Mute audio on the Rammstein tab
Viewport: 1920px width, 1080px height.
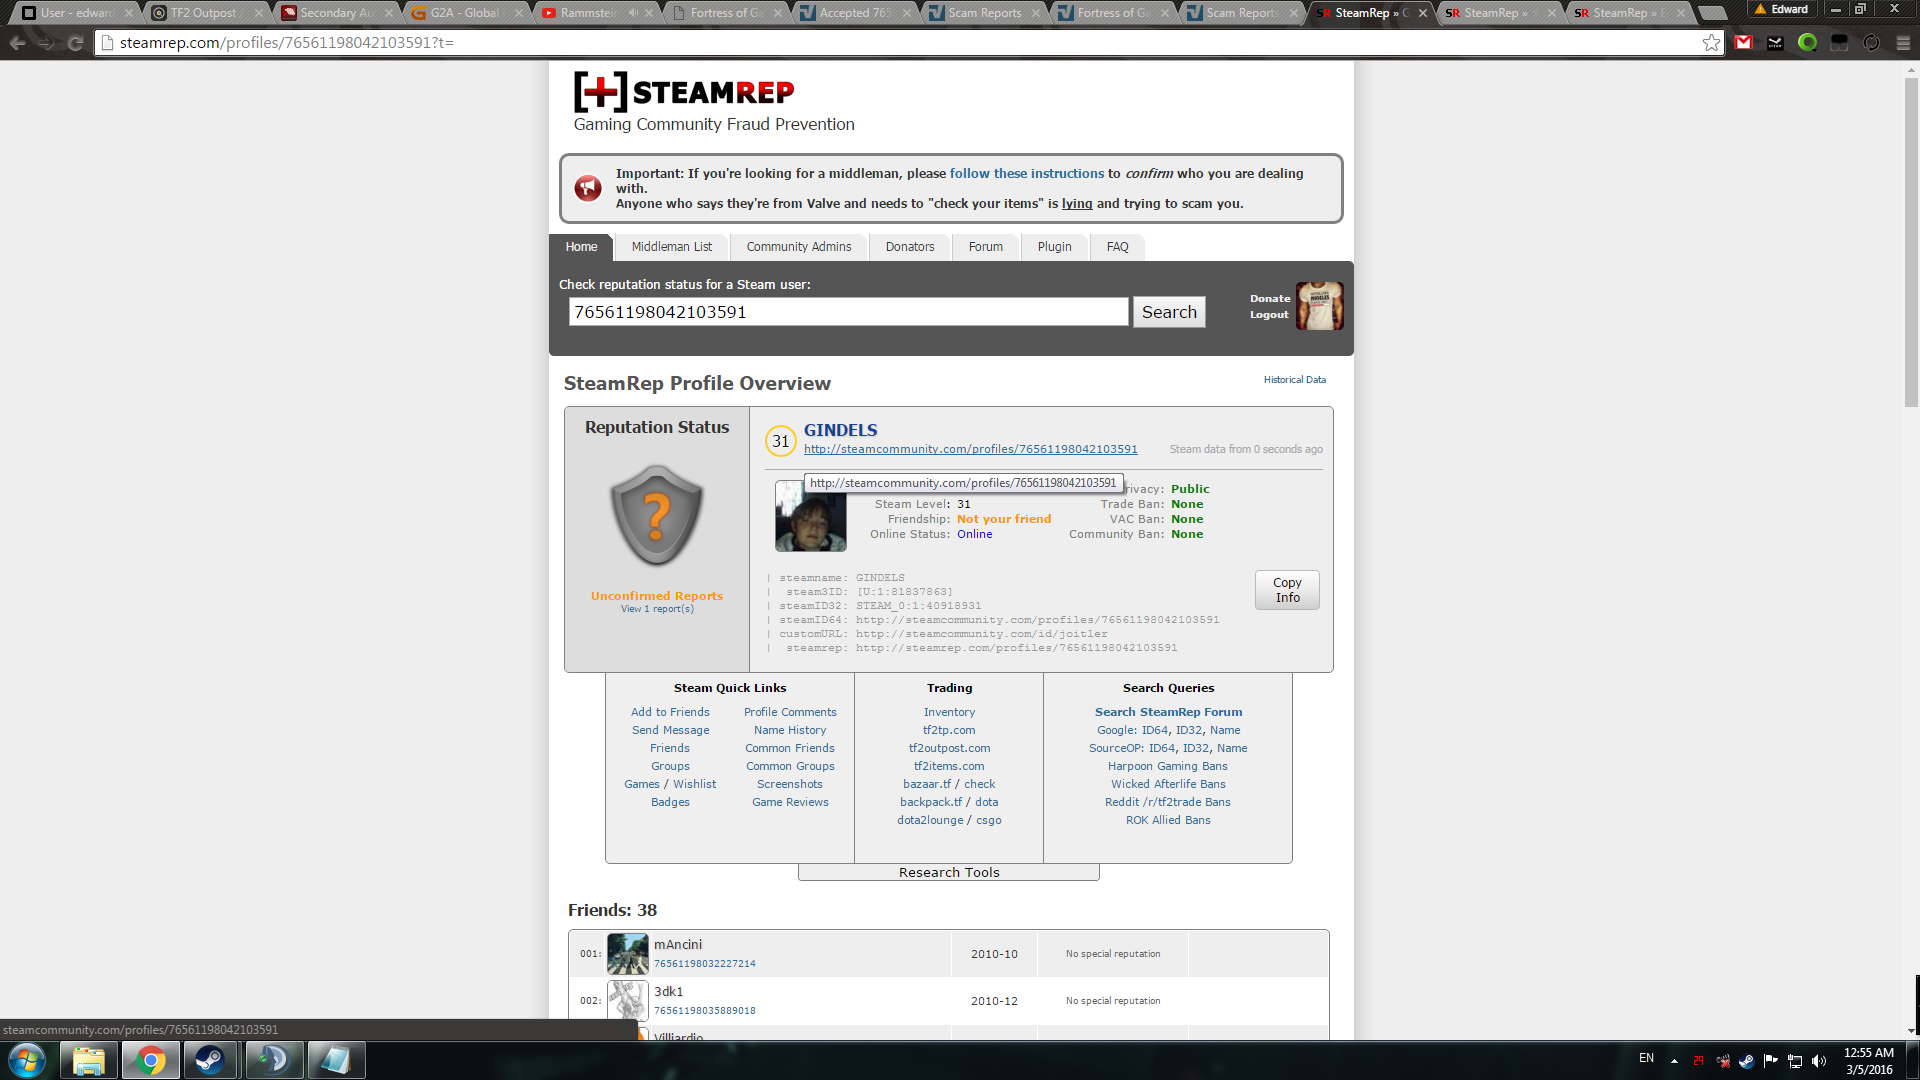(x=633, y=13)
